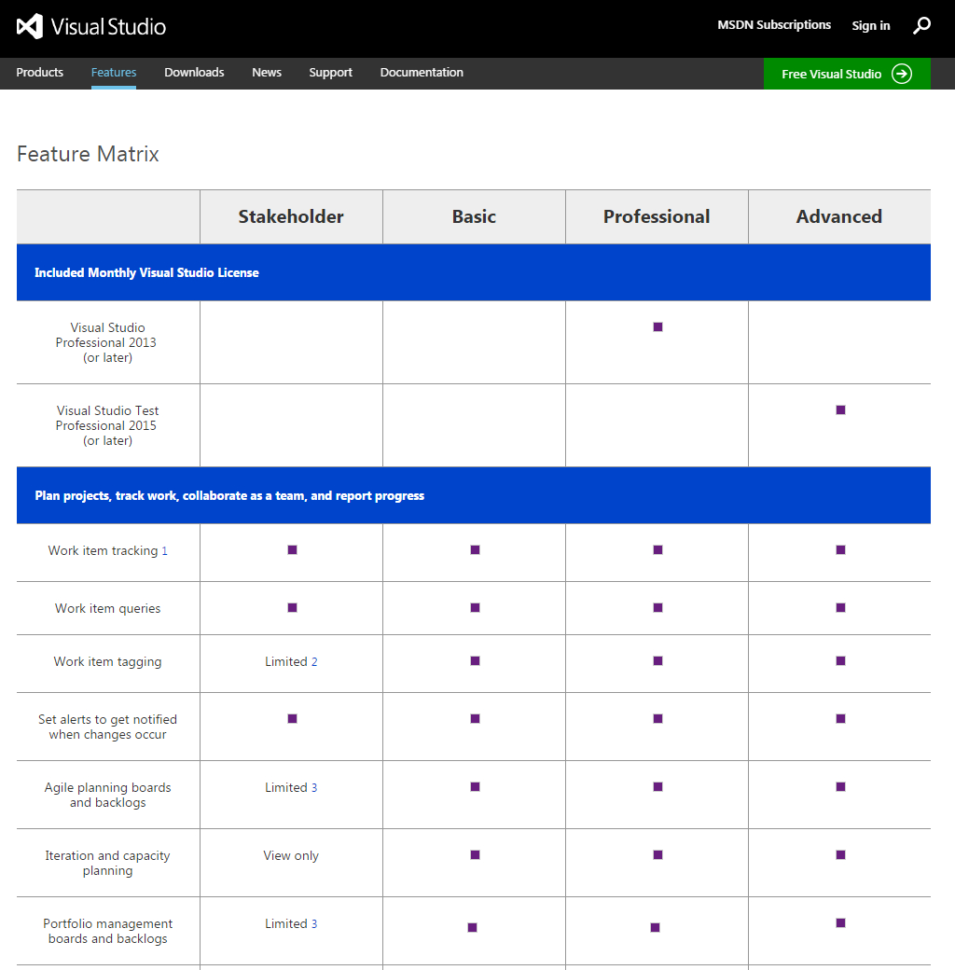Open the Downloads section
The height and width of the screenshot is (970, 955).
[193, 72]
